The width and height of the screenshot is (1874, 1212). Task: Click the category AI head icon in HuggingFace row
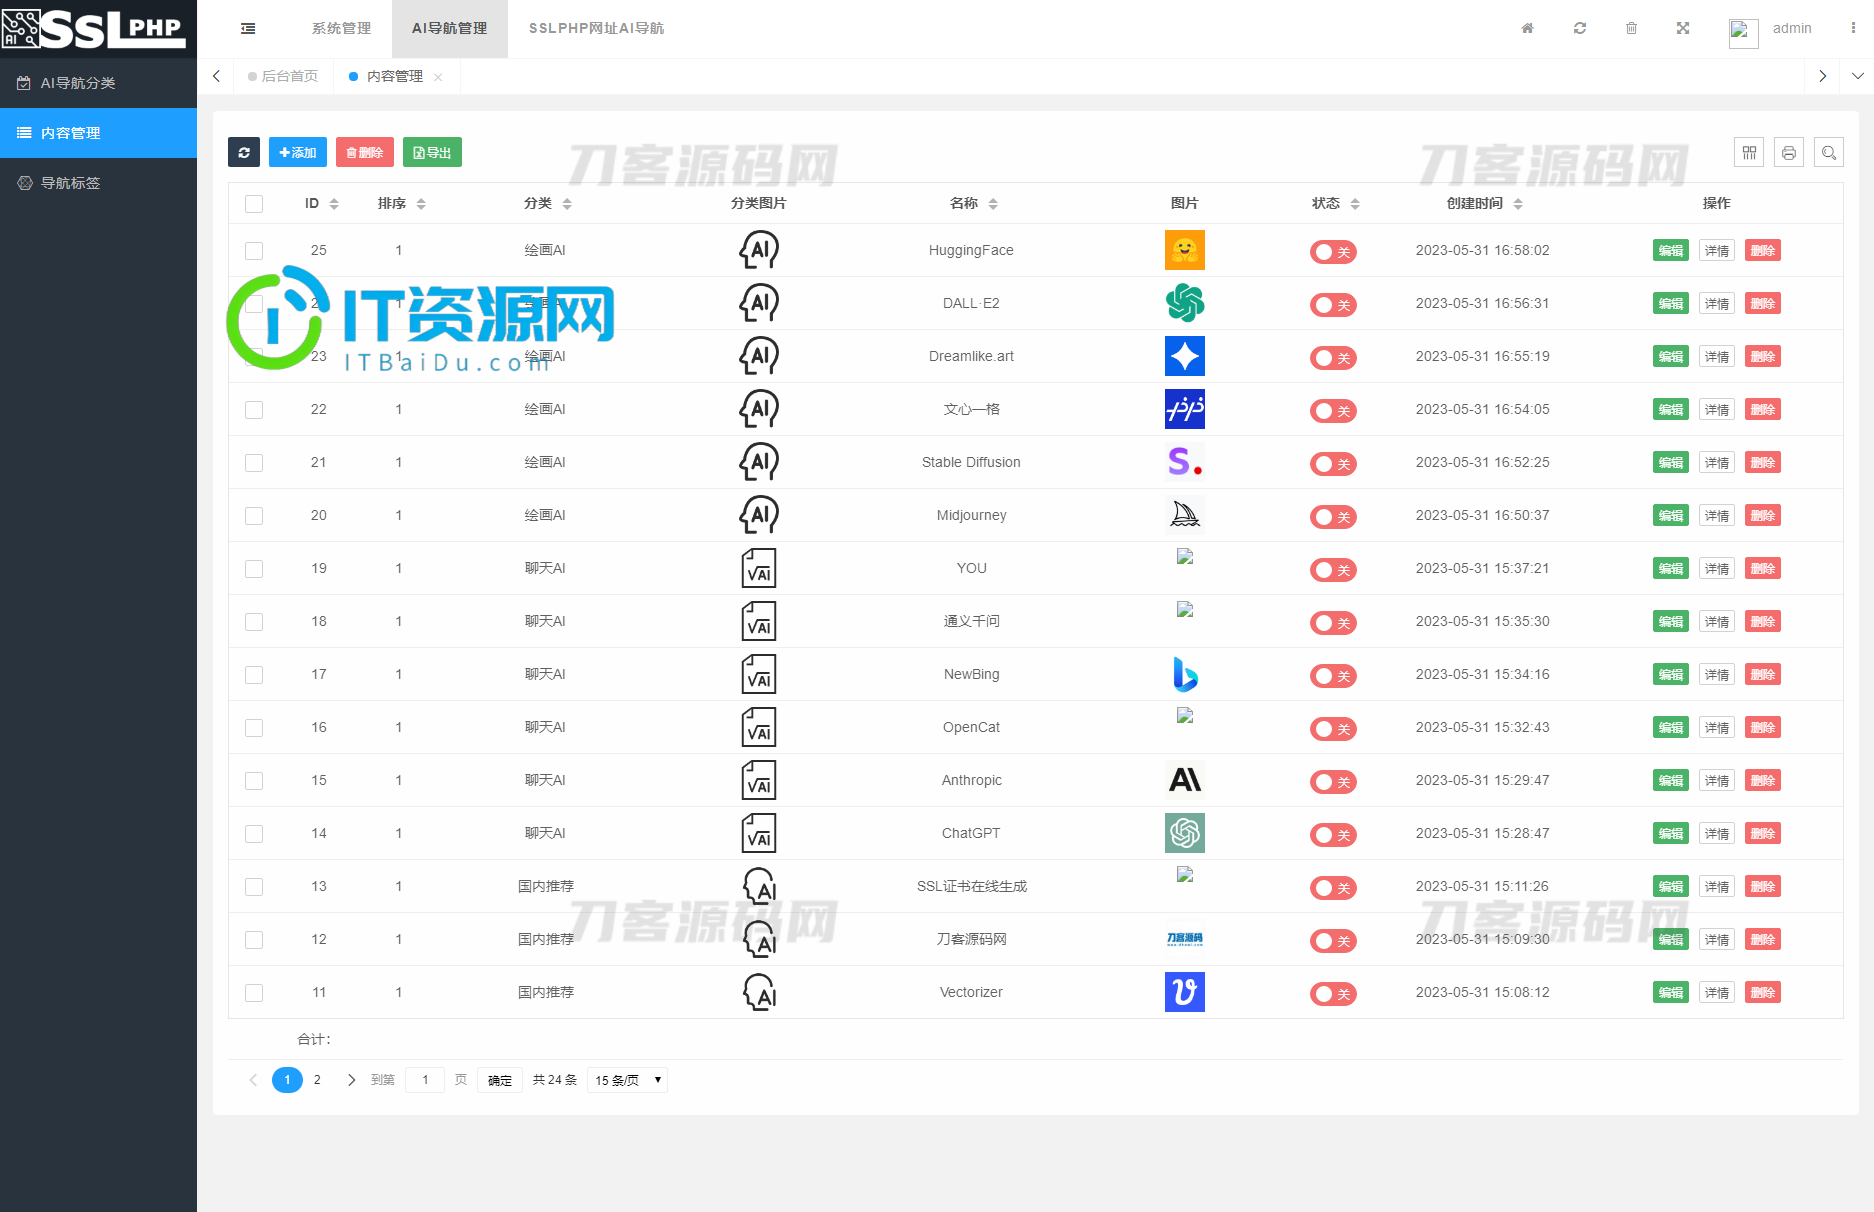759,250
